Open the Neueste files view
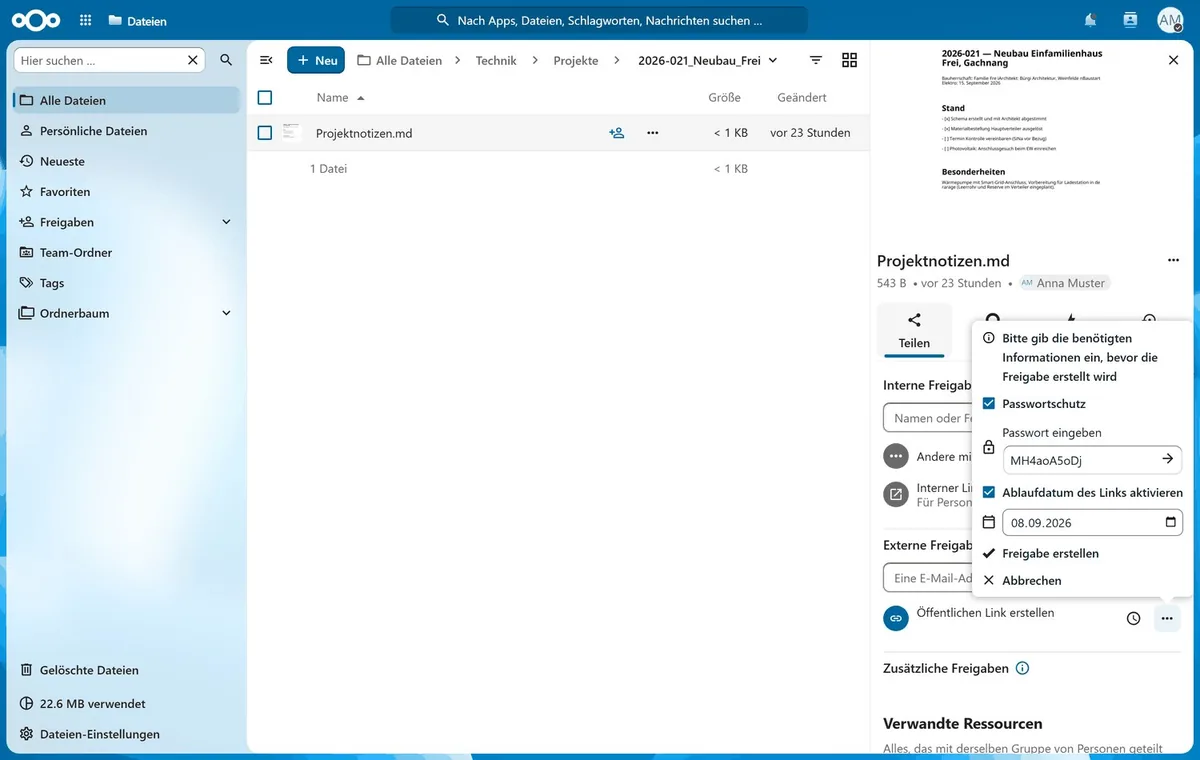Screen dimensions: 1200x760 (x=126, y=161)
